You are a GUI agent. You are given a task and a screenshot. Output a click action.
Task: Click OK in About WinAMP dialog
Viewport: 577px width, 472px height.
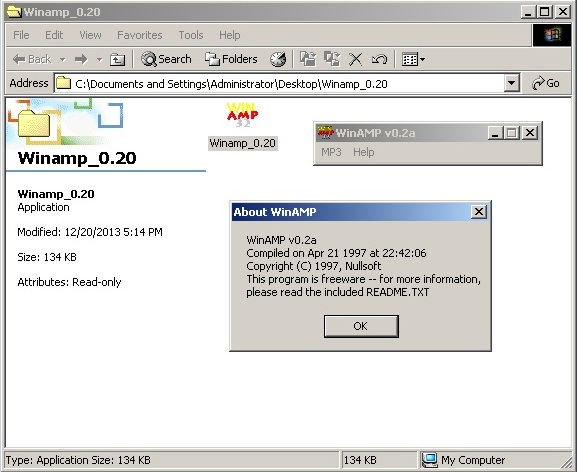click(361, 326)
